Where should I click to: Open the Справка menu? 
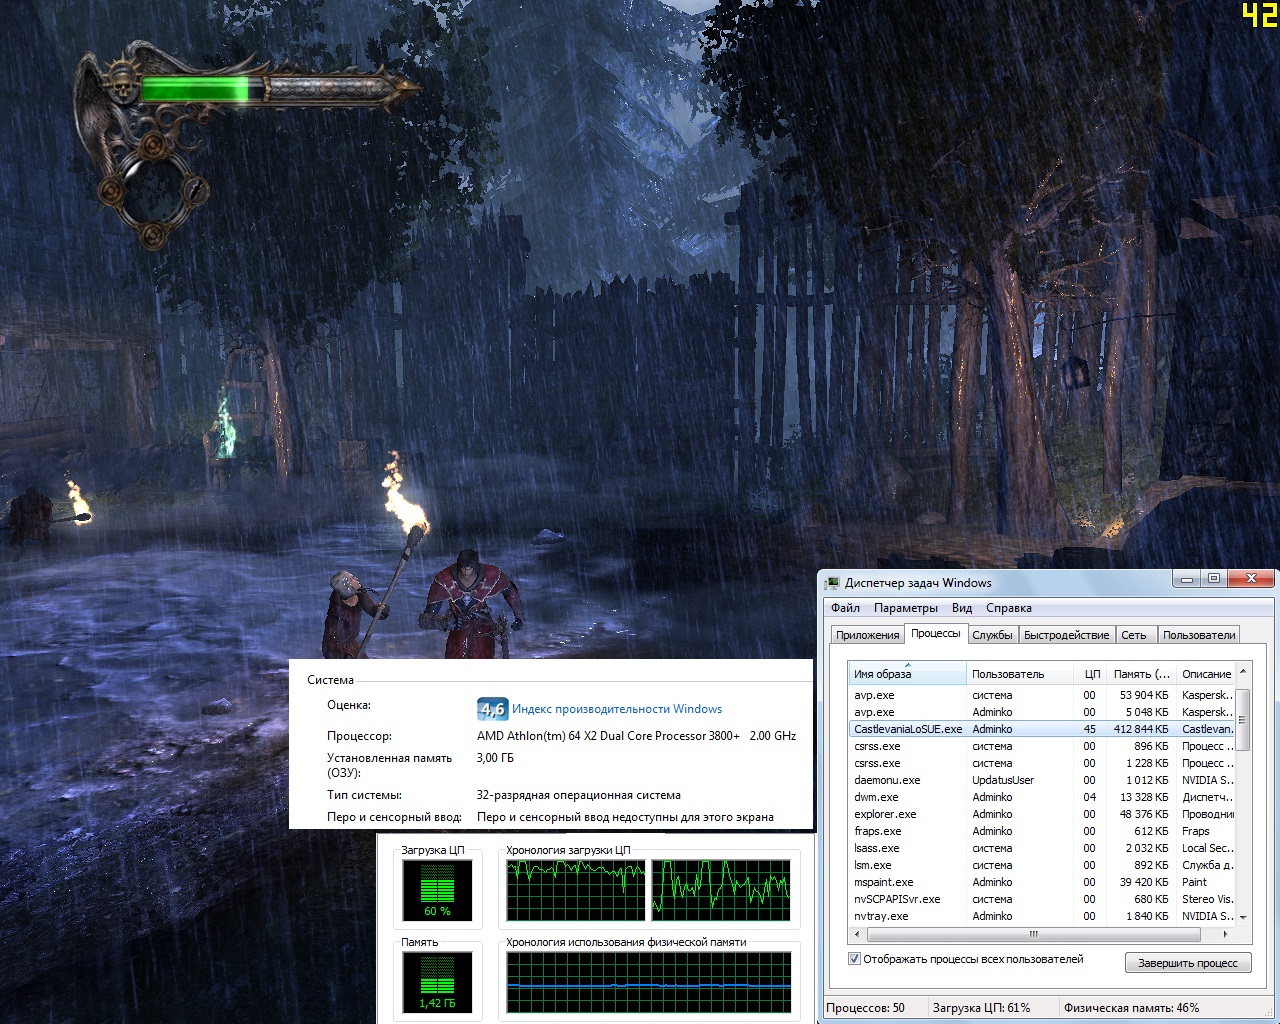click(1008, 608)
